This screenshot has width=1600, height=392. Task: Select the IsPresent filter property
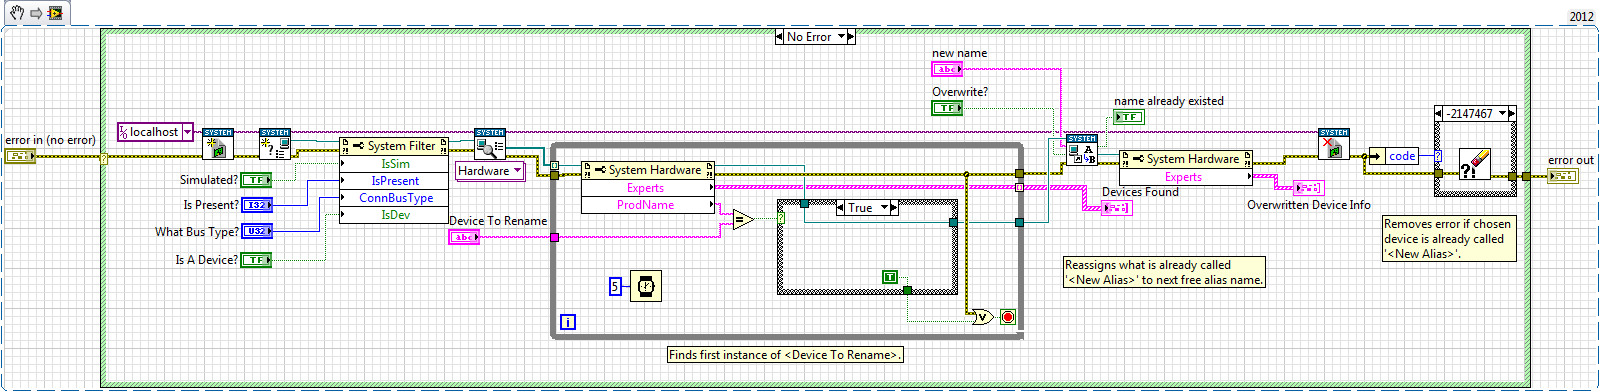pyautogui.click(x=394, y=181)
